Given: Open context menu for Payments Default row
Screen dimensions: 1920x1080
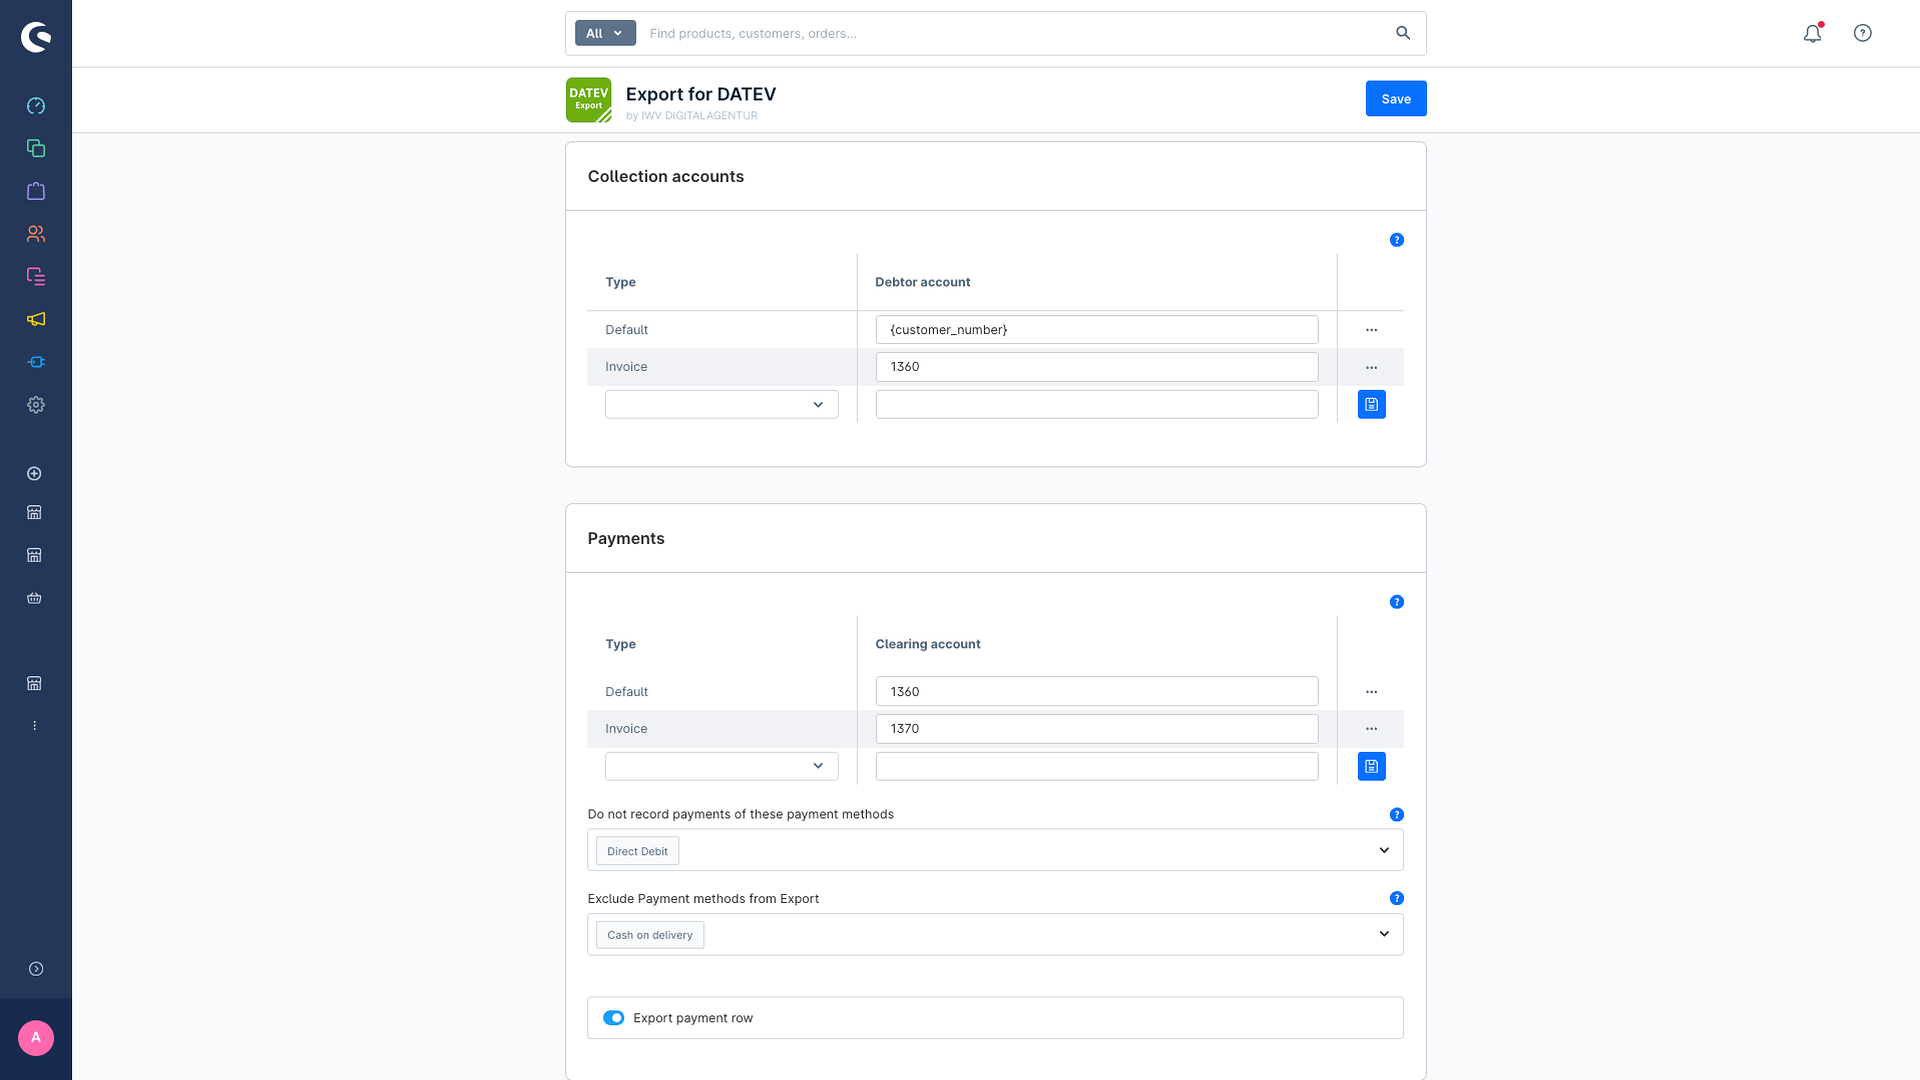Looking at the screenshot, I should tap(1371, 692).
